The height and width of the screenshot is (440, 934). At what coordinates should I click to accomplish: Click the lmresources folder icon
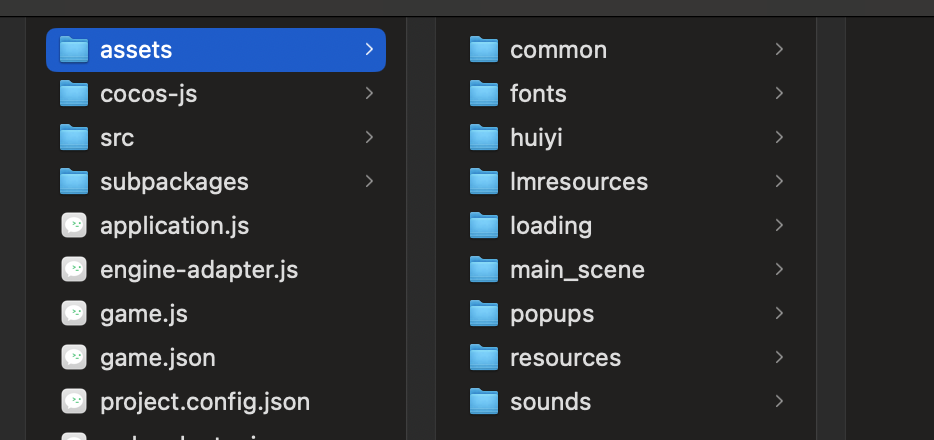[x=484, y=181]
